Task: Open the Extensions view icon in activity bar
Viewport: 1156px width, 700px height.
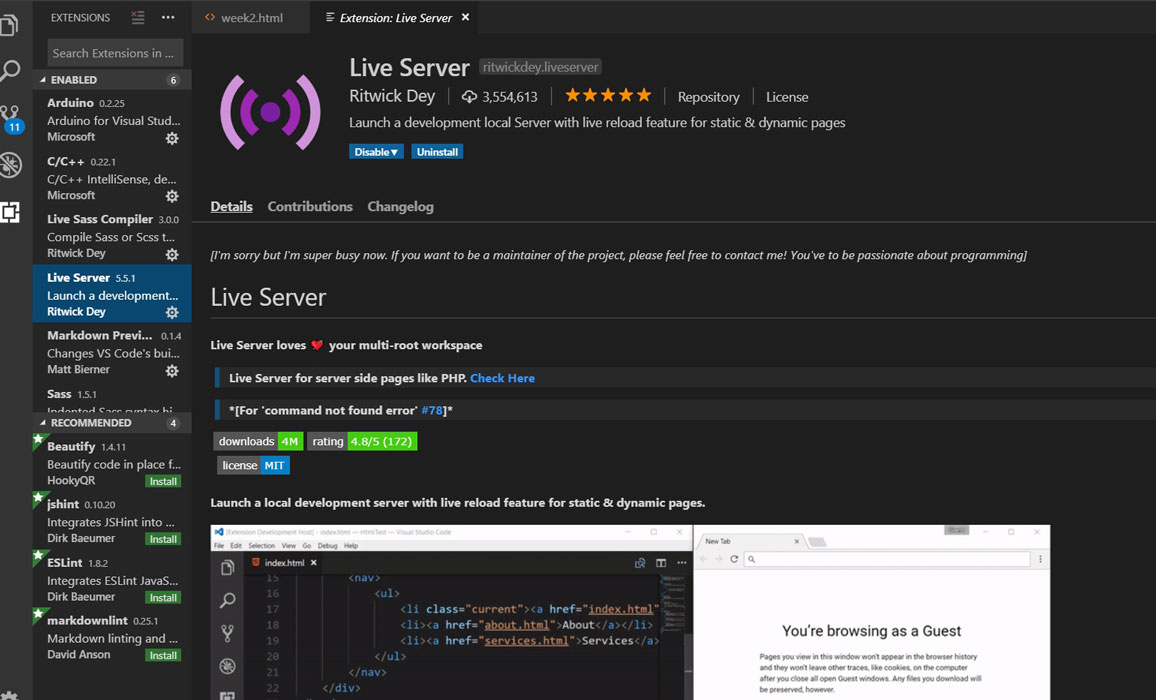Action: [10, 212]
